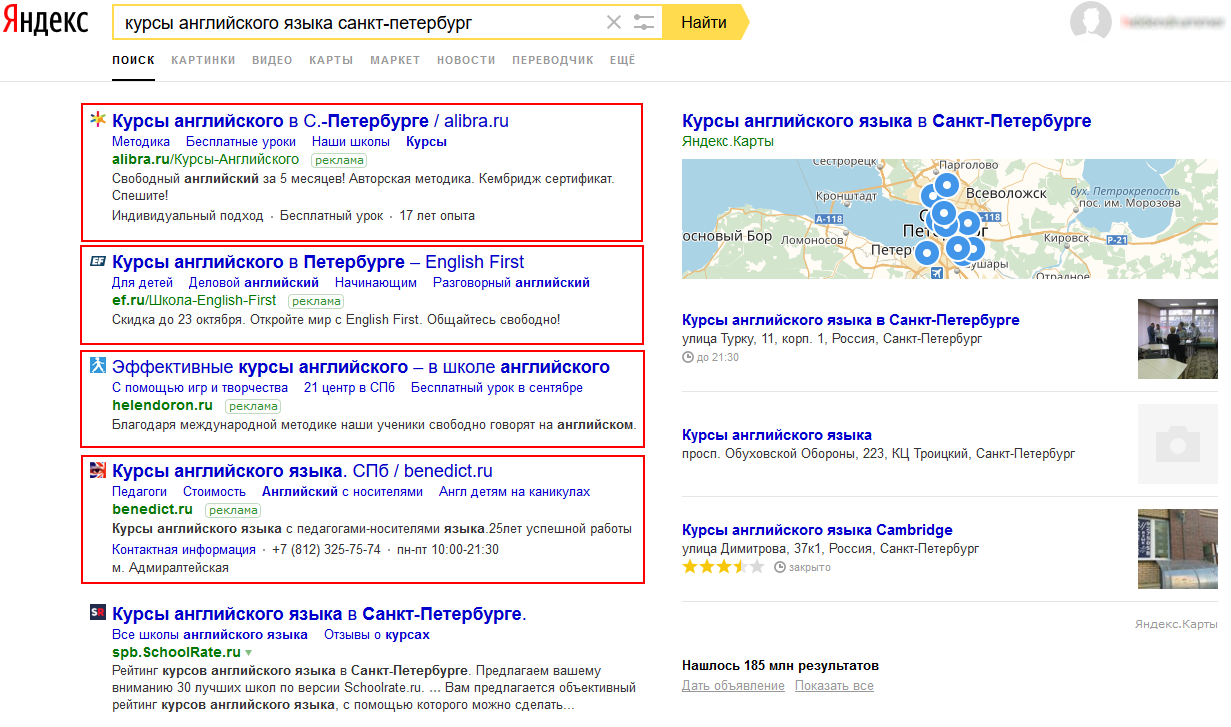Click the English First EF favicon
The width and height of the screenshot is (1231, 727).
[x=97, y=262]
